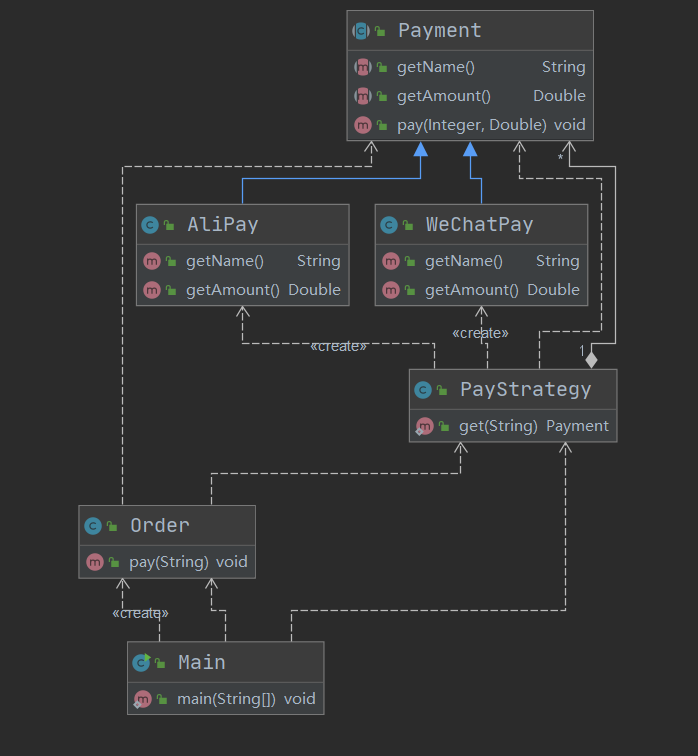This screenshot has height=756, width=698.
Task: Click the method icon of Order pay(String)
Action: (95, 562)
